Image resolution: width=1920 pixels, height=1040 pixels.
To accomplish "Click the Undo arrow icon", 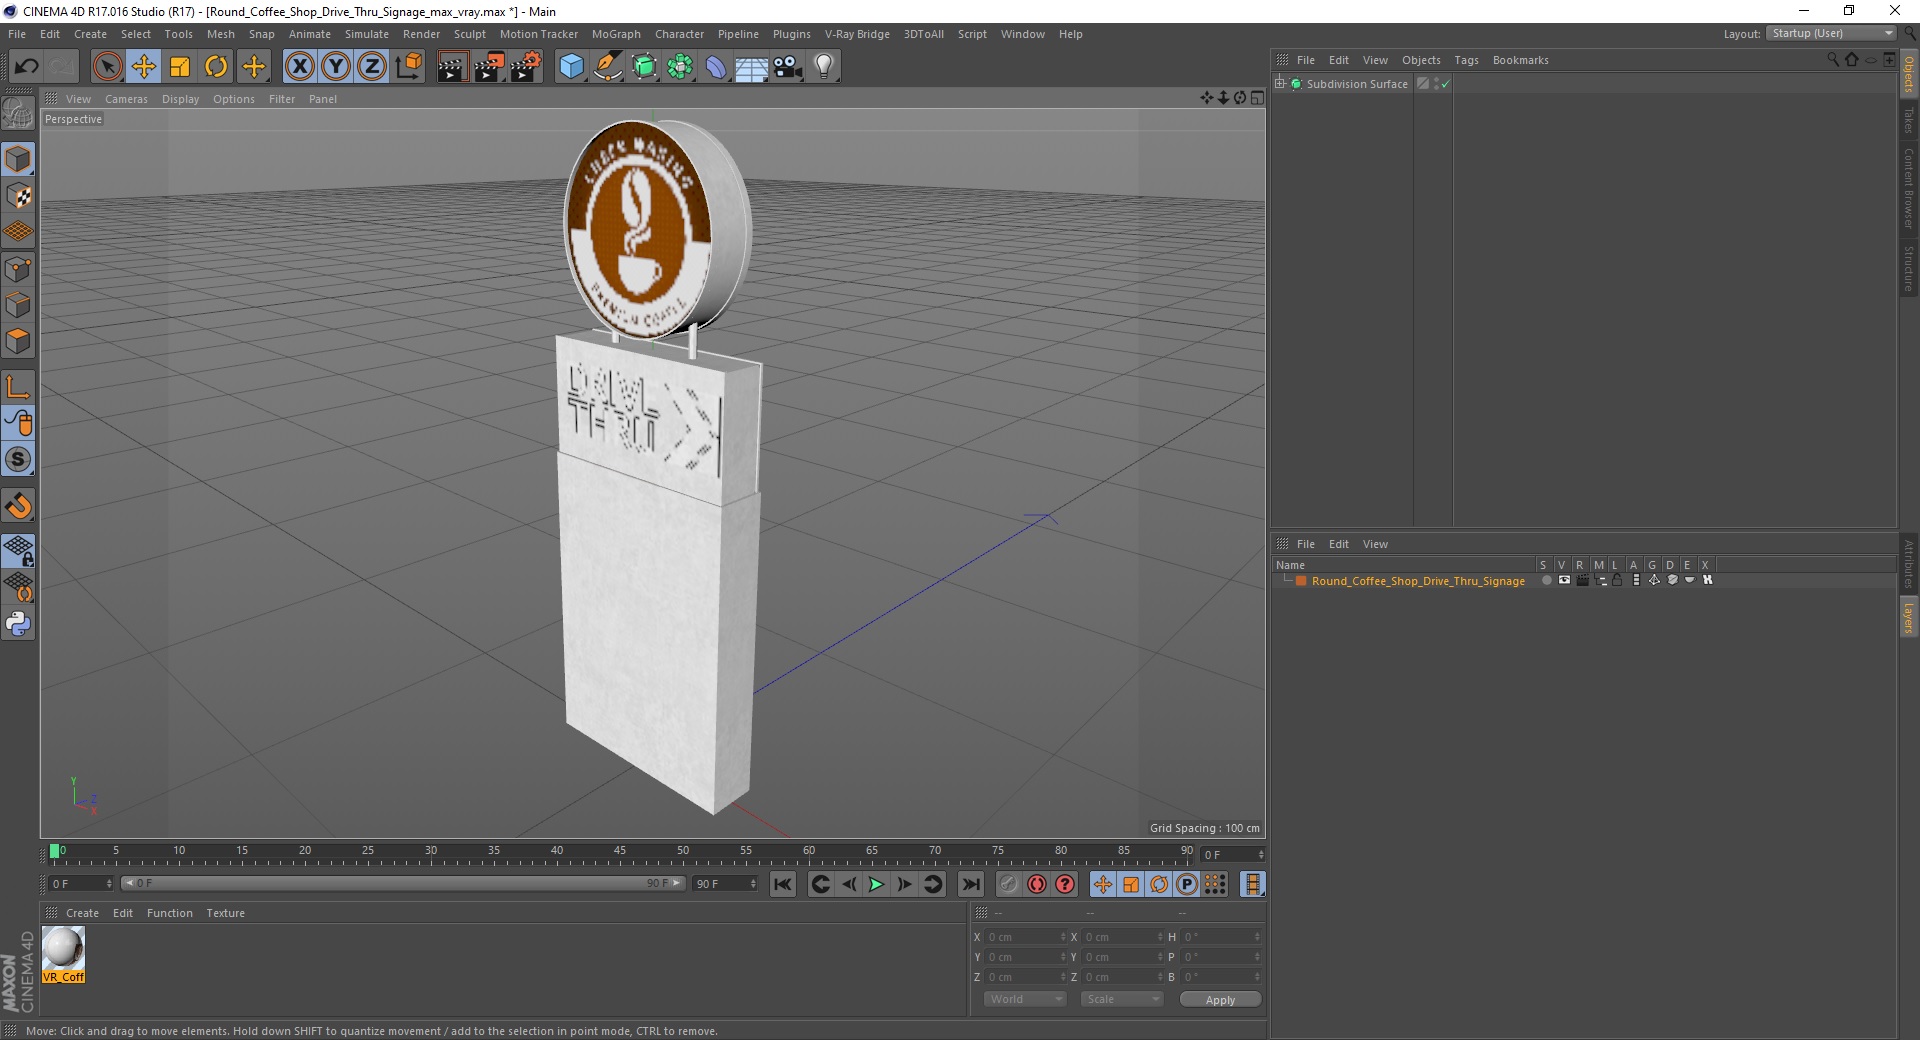I will (x=27, y=67).
